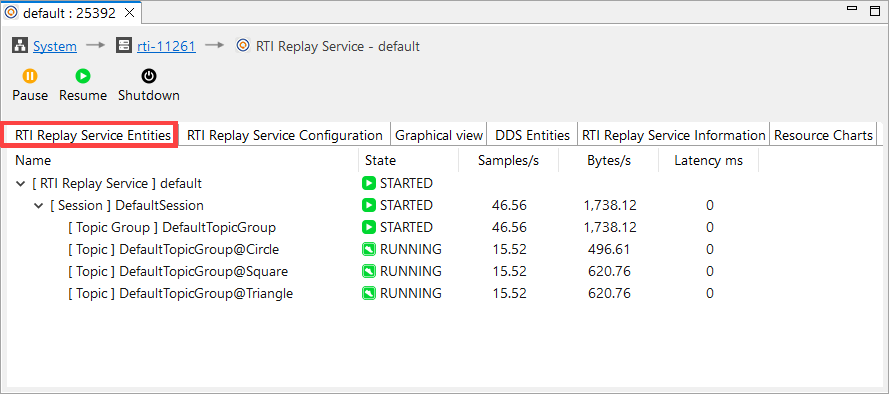Click RUNNING state icon for Square topic
This screenshot has height=394, width=889.
click(x=369, y=272)
